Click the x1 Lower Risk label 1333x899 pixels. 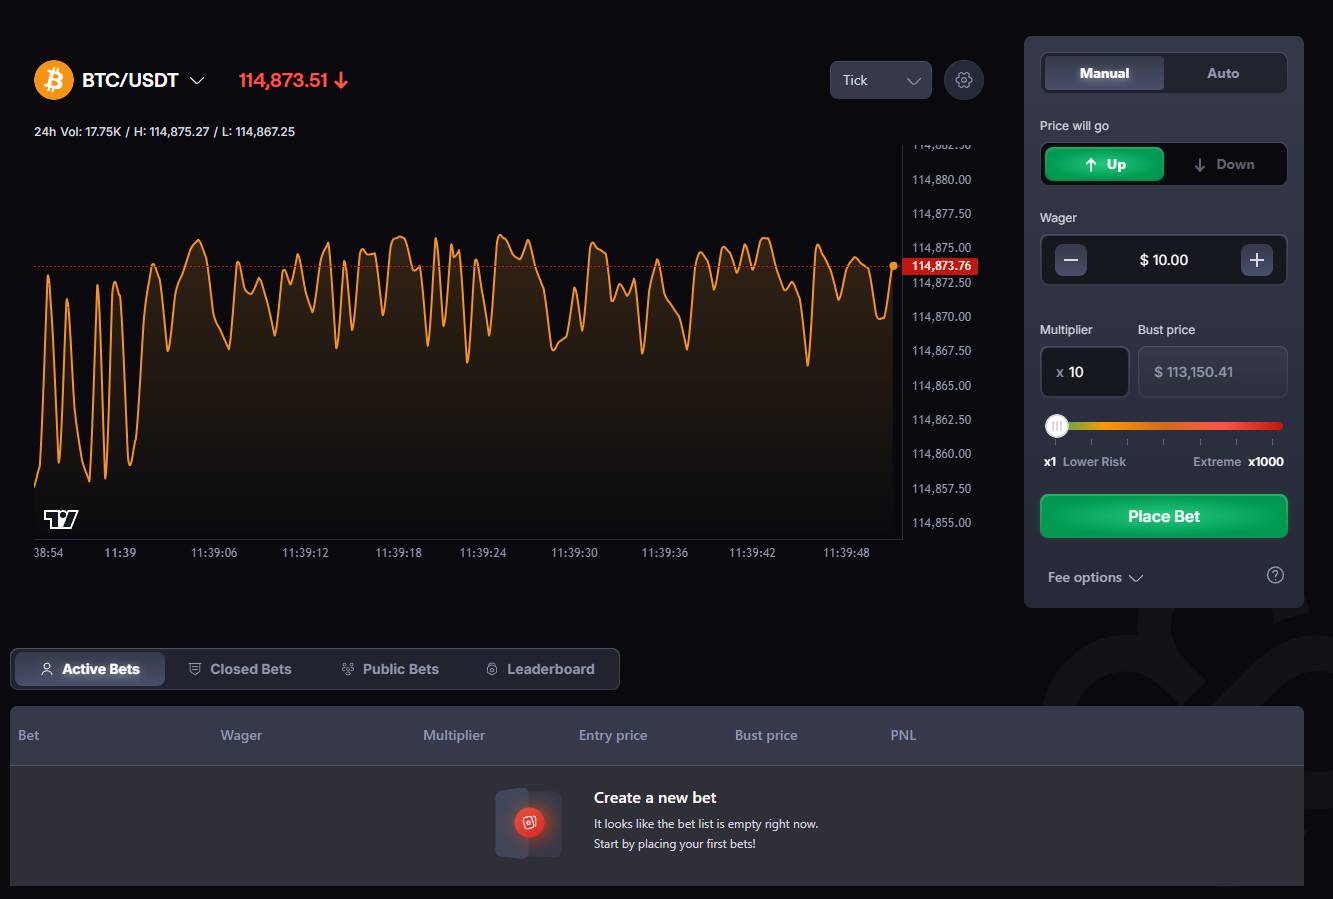tap(1085, 461)
